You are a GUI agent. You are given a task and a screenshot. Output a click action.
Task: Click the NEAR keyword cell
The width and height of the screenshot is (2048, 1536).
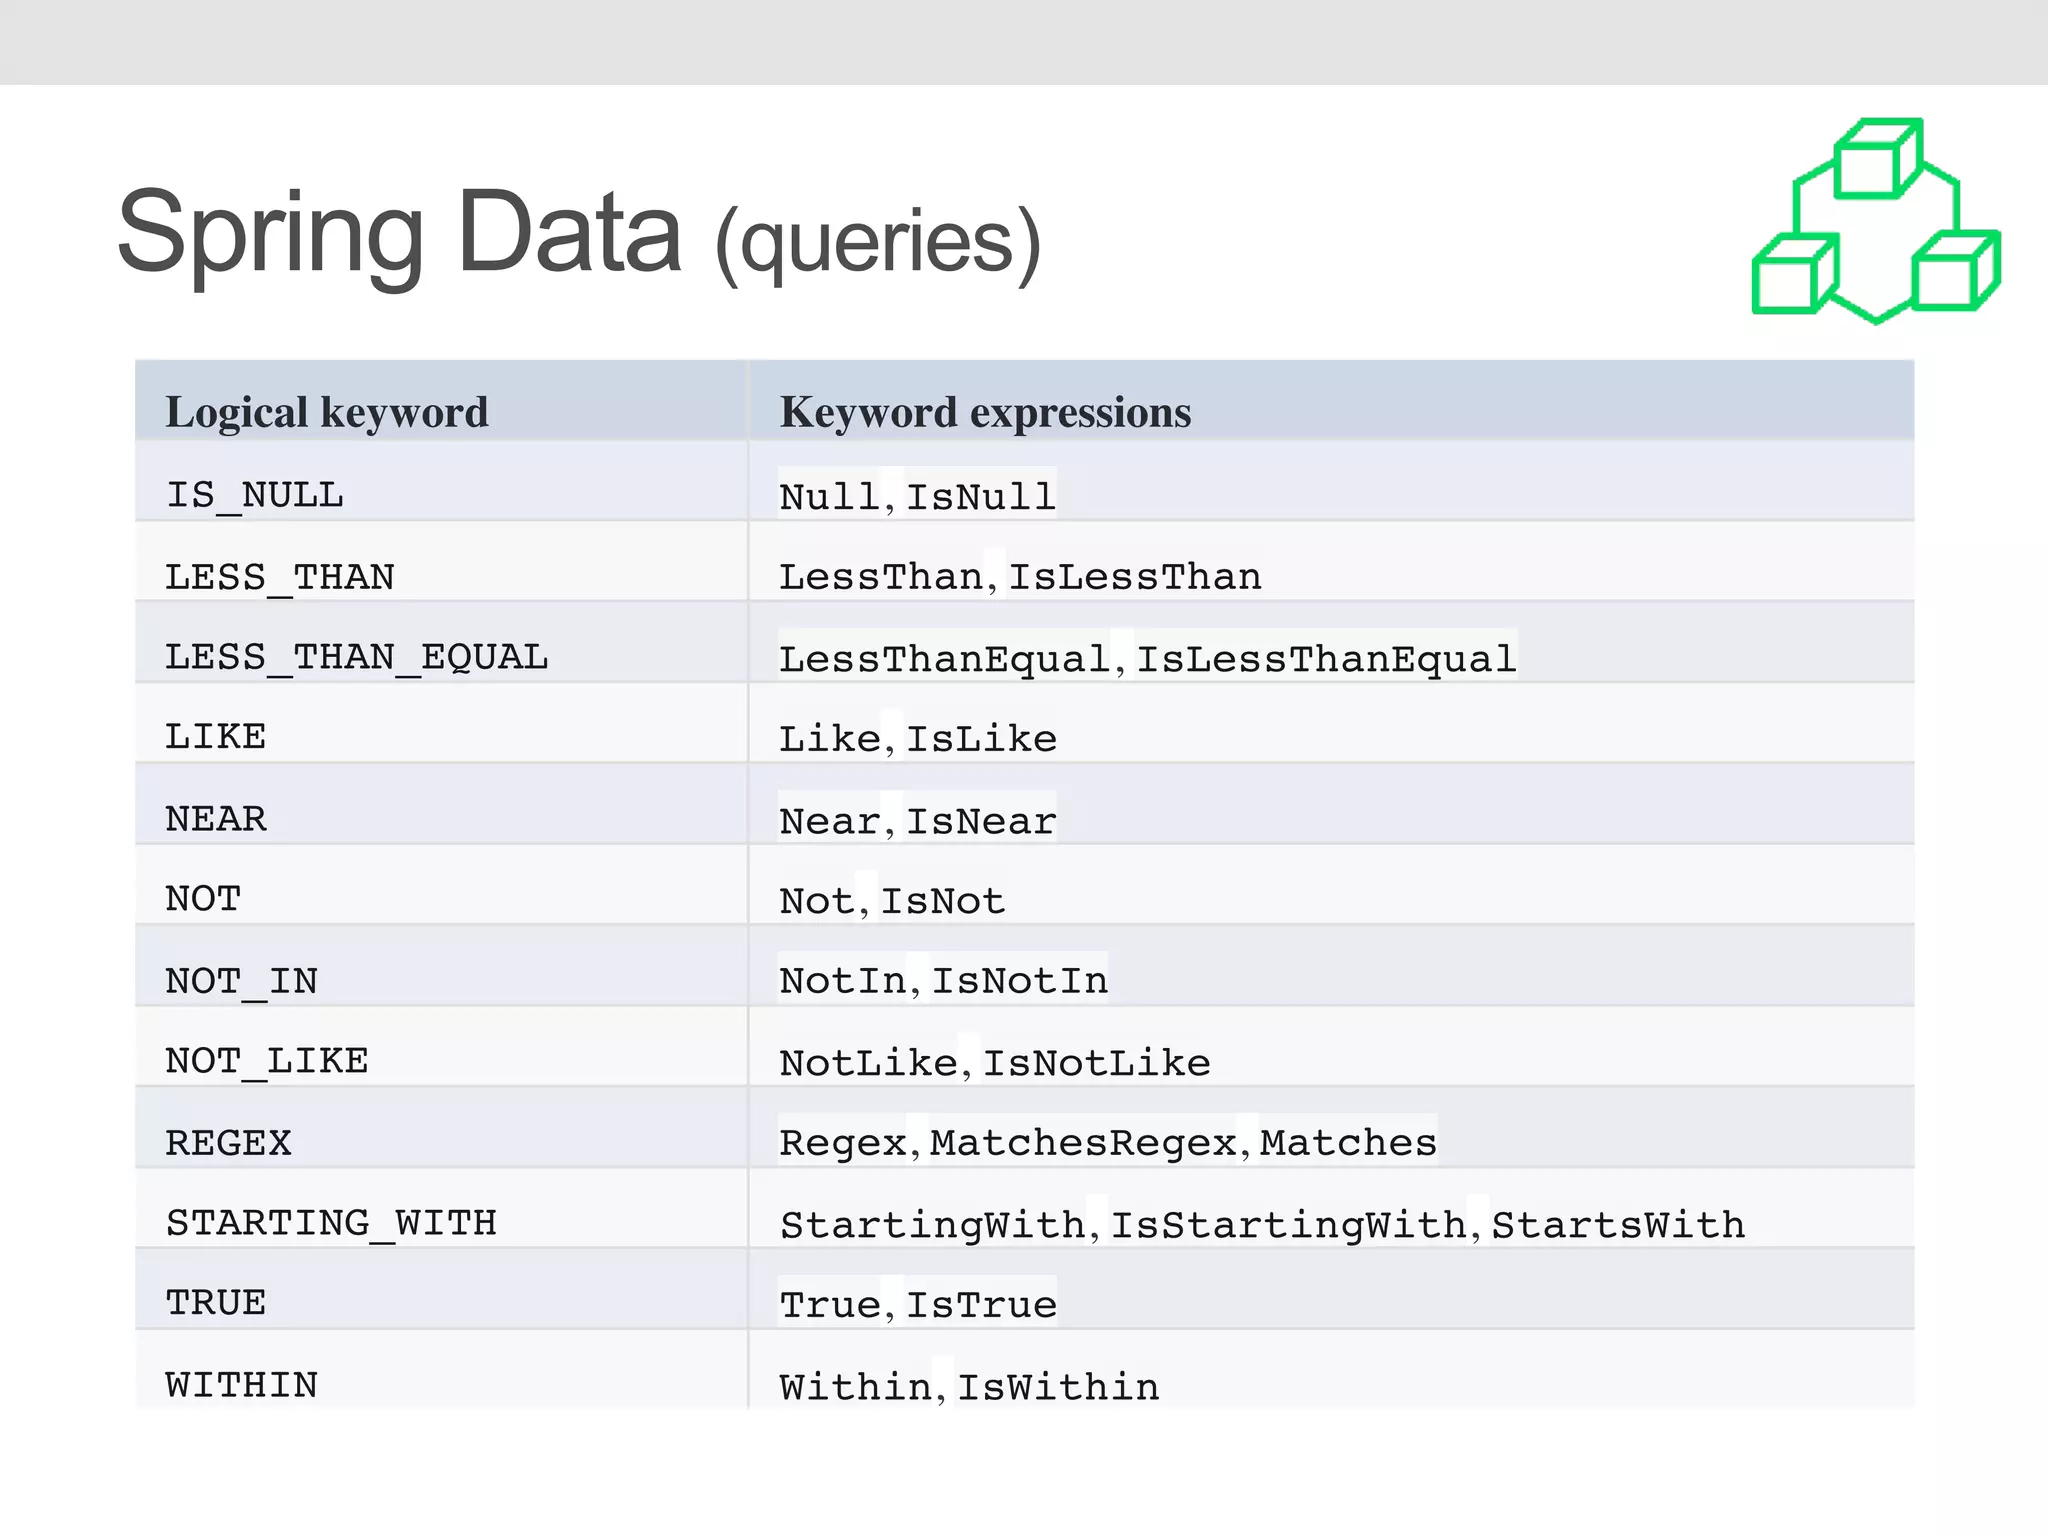click(x=442, y=805)
